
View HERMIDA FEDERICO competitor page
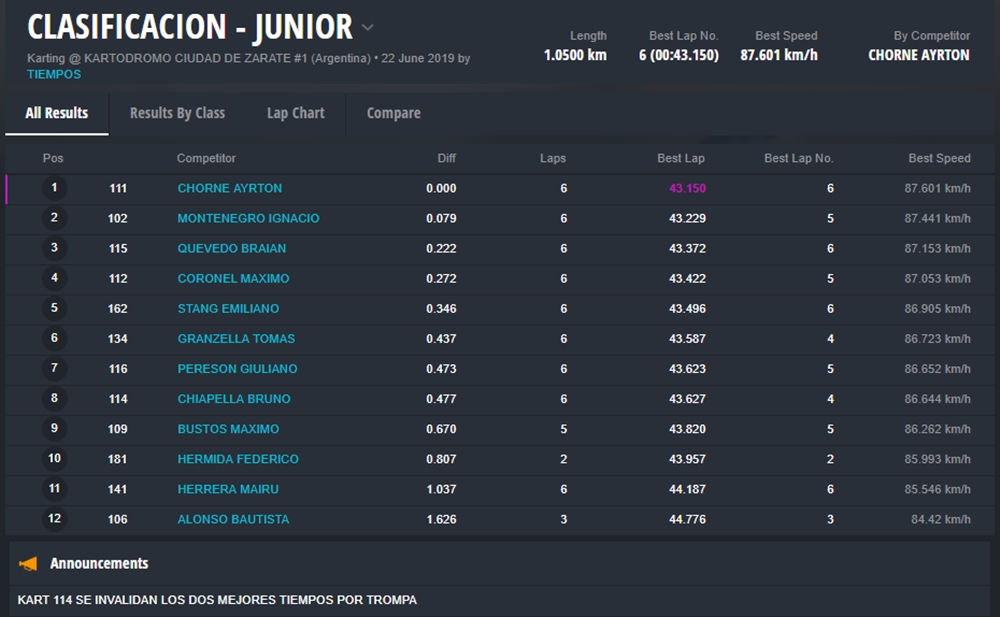(x=238, y=459)
